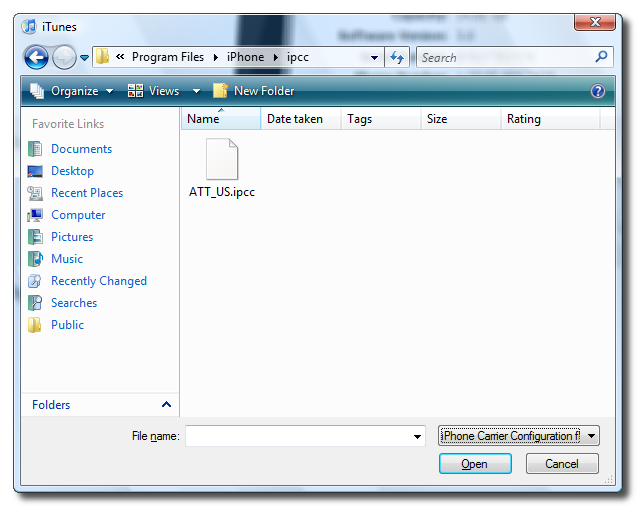The height and width of the screenshot is (507, 637).
Task: Sort by Tags column header
Action: pos(381,119)
